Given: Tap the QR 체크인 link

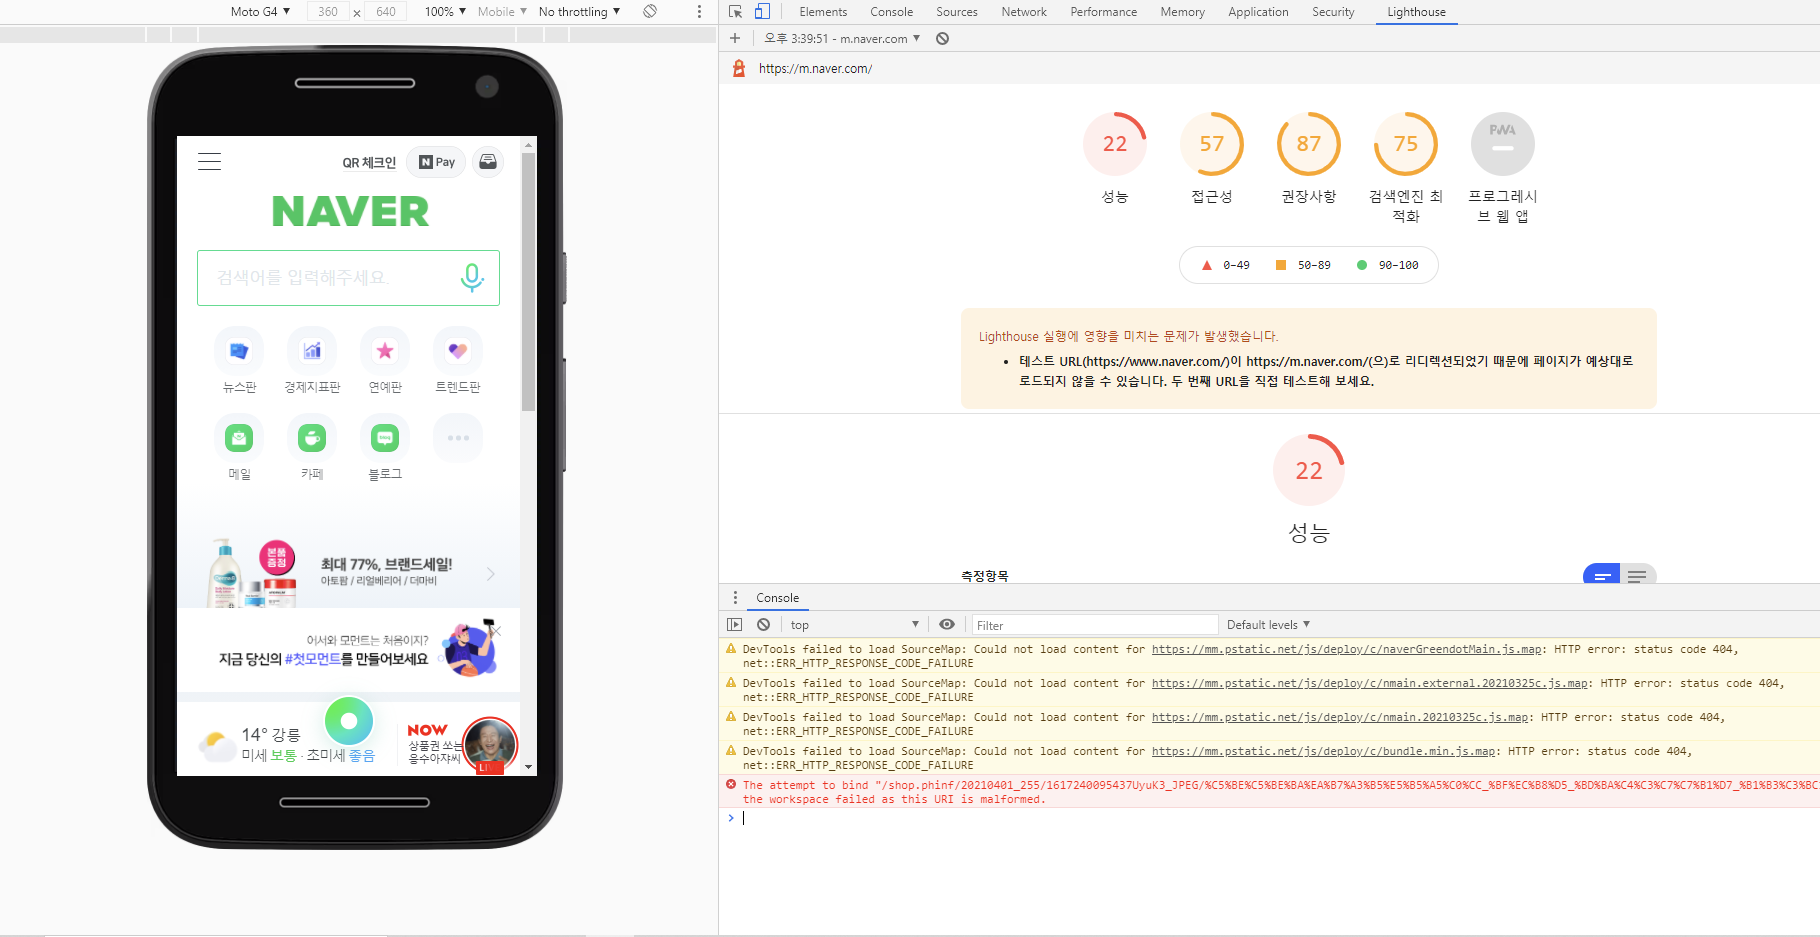Looking at the screenshot, I should (x=369, y=162).
